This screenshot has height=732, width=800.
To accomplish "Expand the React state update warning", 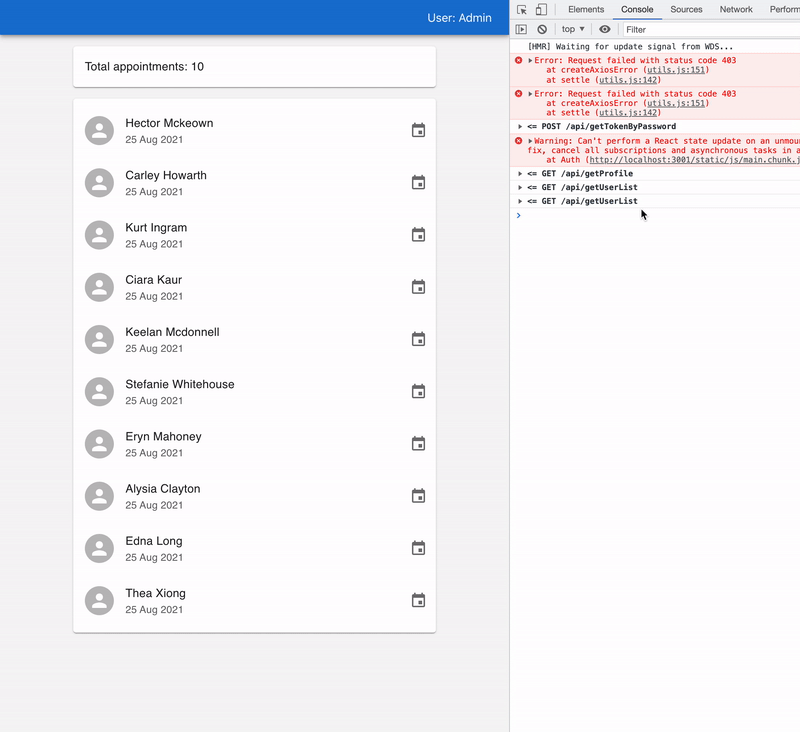I will [x=530, y=141].
